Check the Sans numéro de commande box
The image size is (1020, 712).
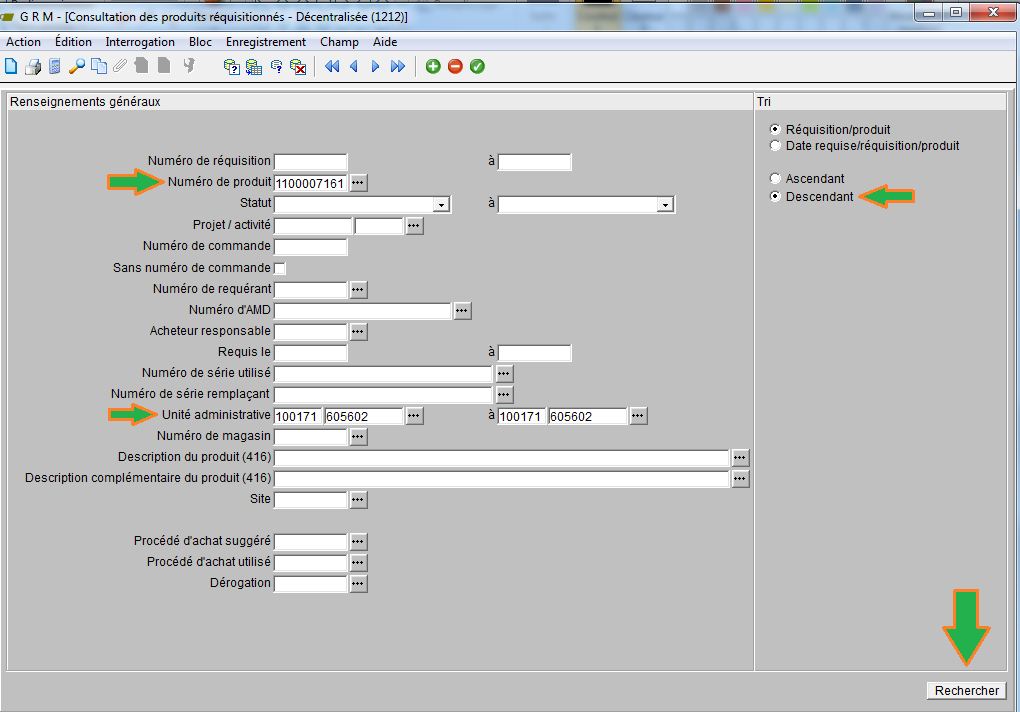click(280, 268)
